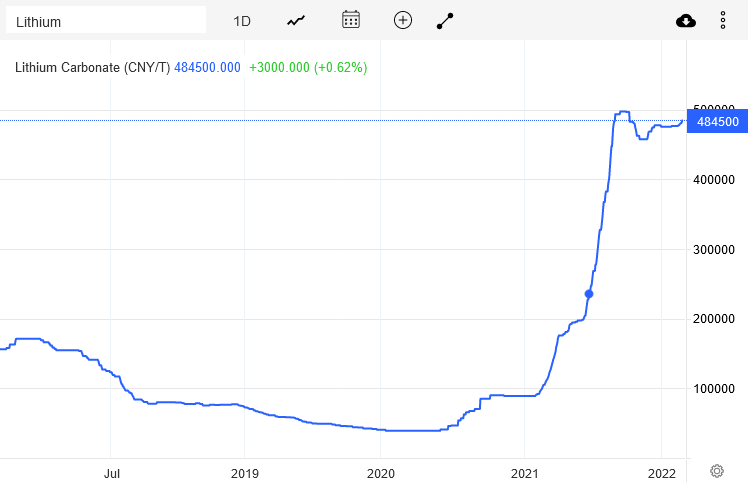The image size is (748, 487).
Task: Click the Jul label on the time axis
Action: (x=111, y=471)
